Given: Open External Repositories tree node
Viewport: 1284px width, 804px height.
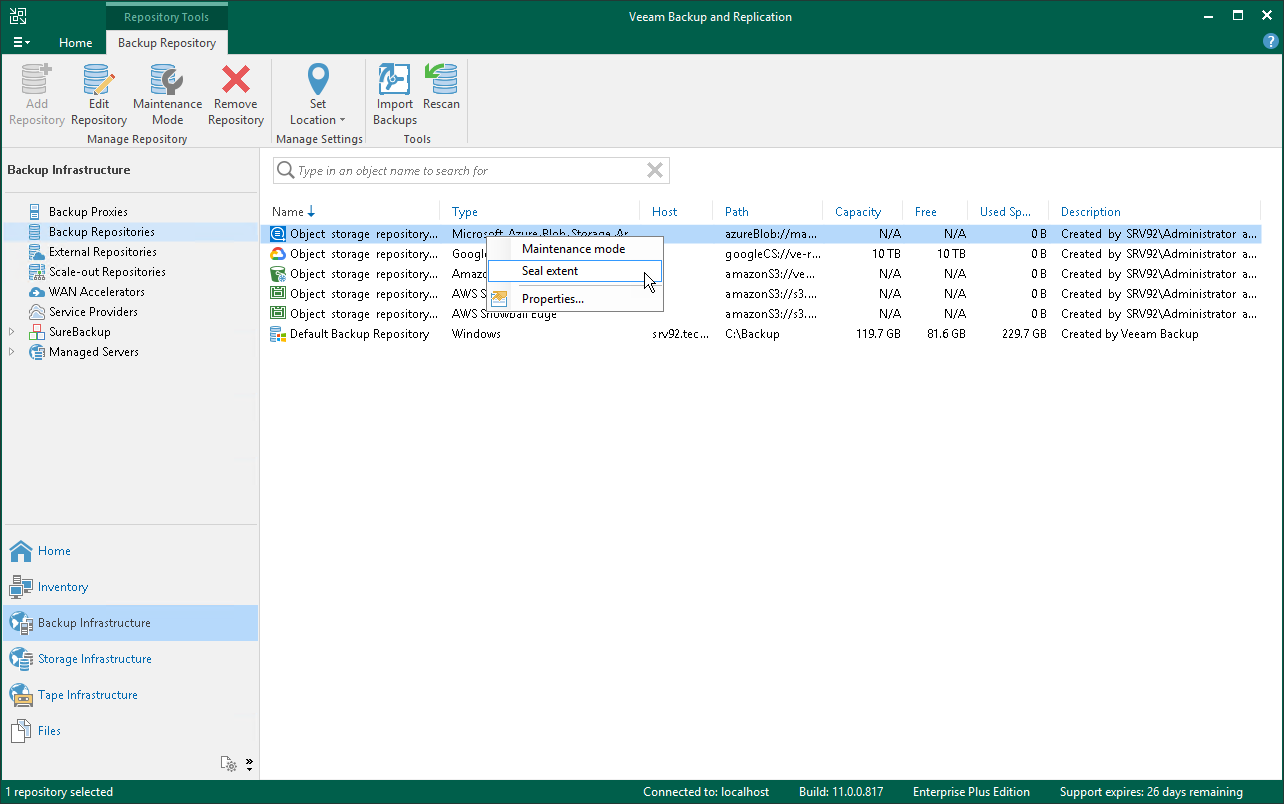Looking at the screenshot, I should 102,252.
